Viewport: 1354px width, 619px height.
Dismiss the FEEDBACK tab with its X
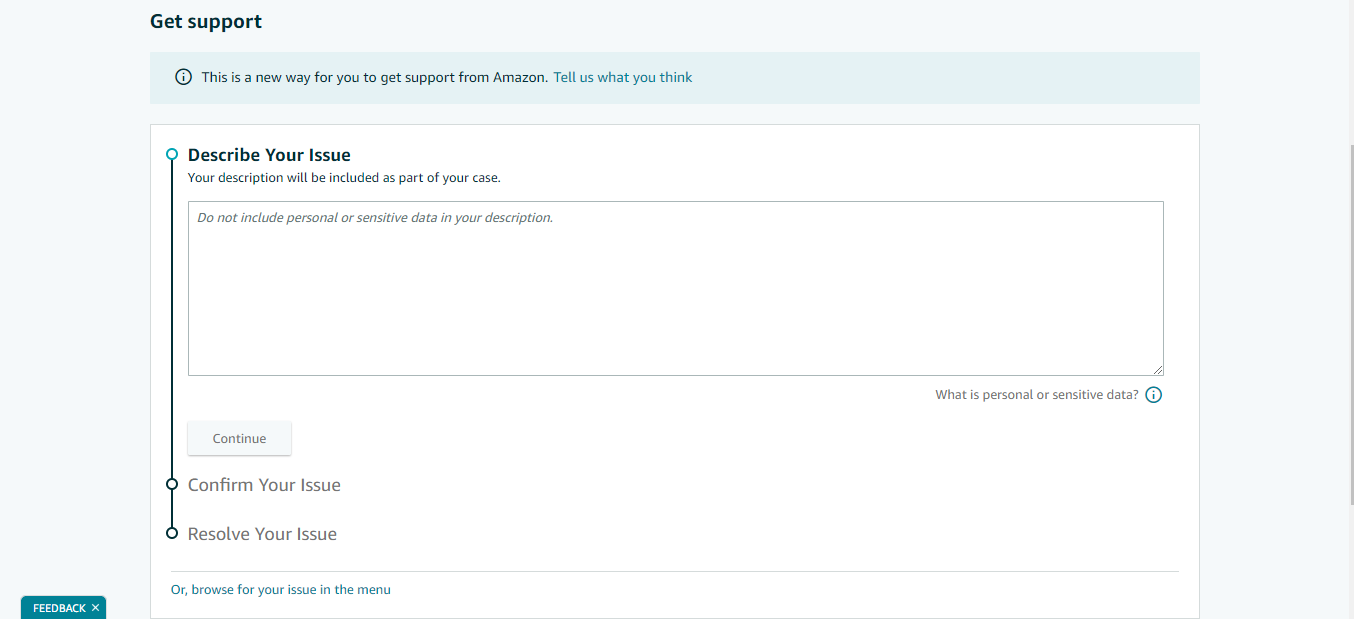click(95, 608)
